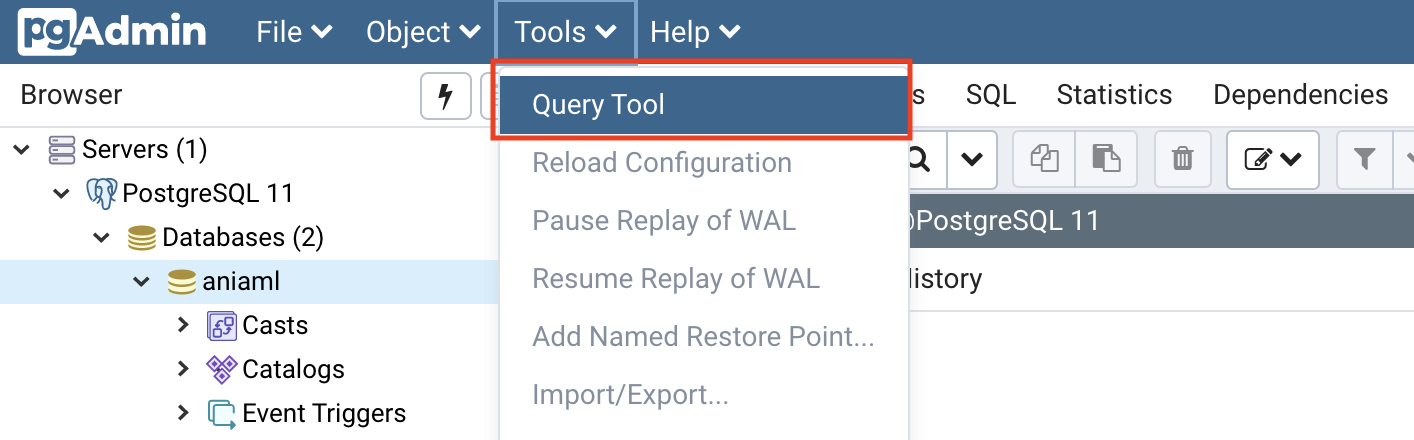Click the Casts icon
Viewport: 1414px width, 440px height.
click(x=221, y=326)
